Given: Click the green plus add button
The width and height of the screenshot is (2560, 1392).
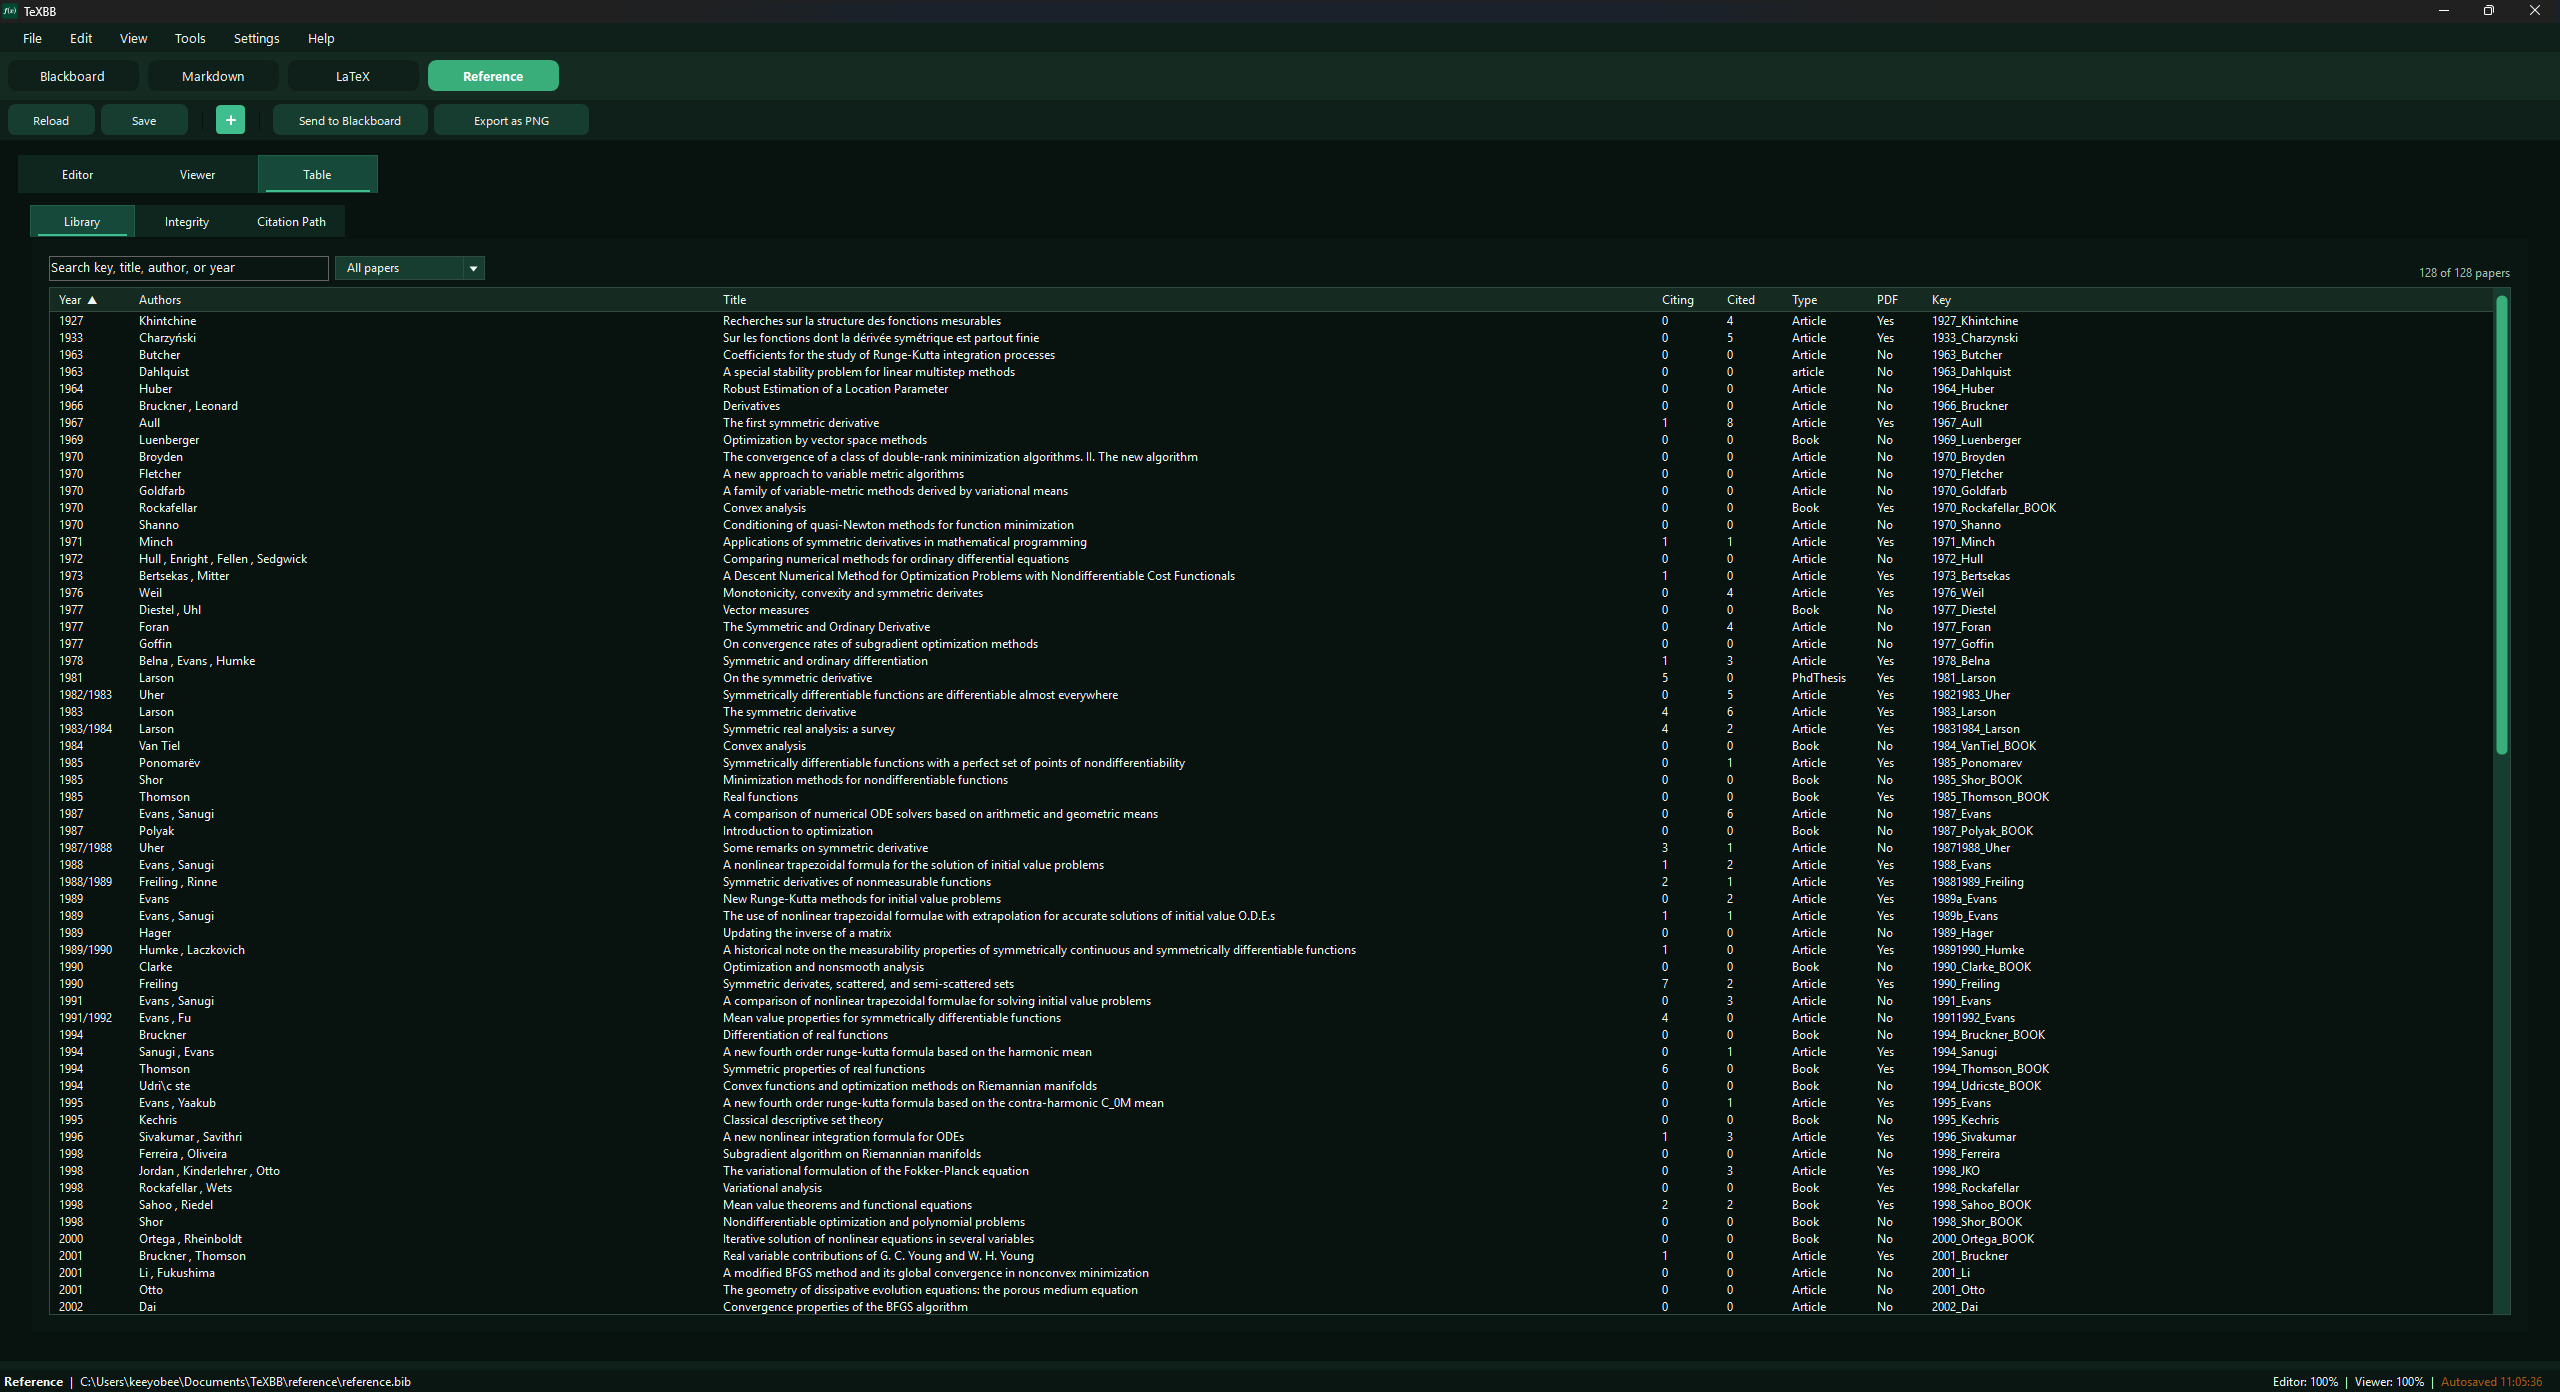Looking at the screenshot, I should (230, 120).
